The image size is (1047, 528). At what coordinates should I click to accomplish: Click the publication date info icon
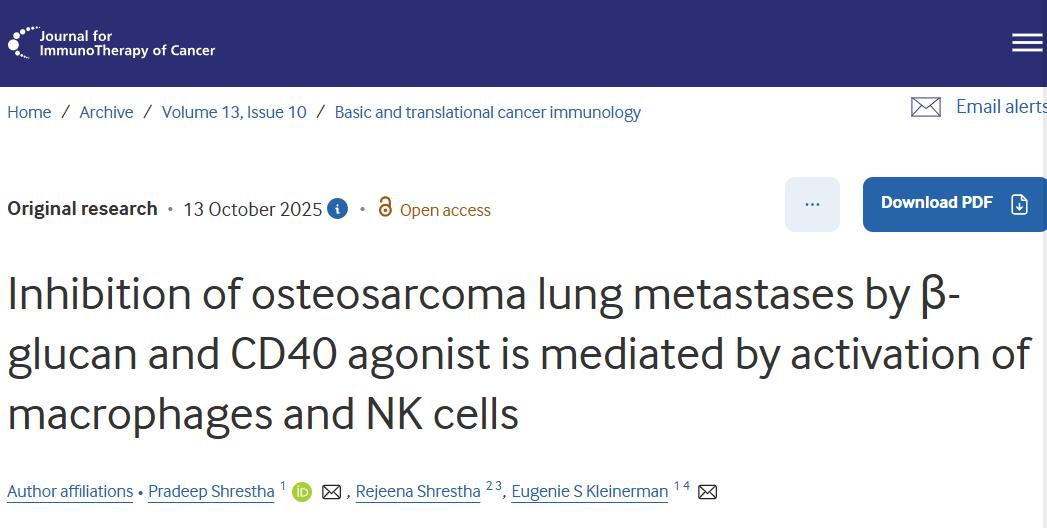point(338,209)
